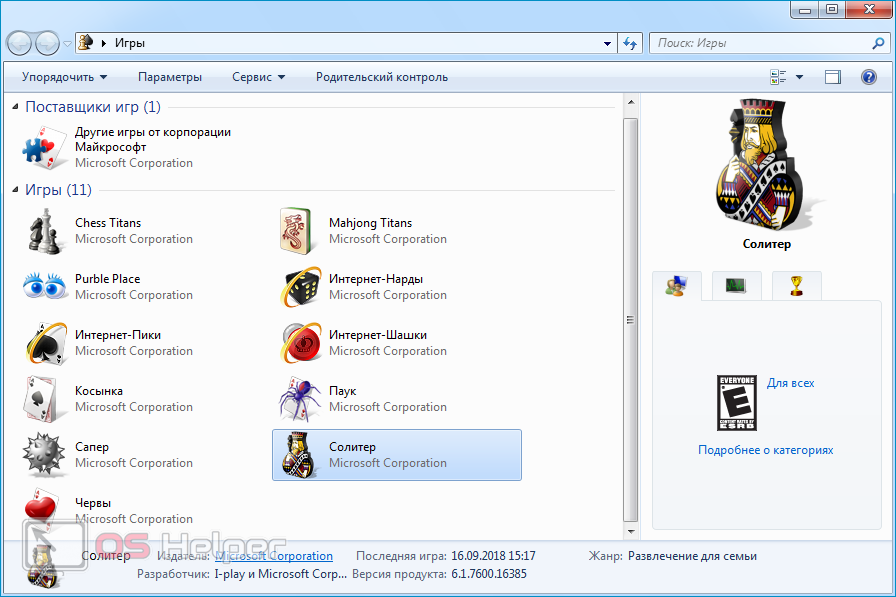Open the Косынка cards icon
896x597 pixels.
click(45, 399)
